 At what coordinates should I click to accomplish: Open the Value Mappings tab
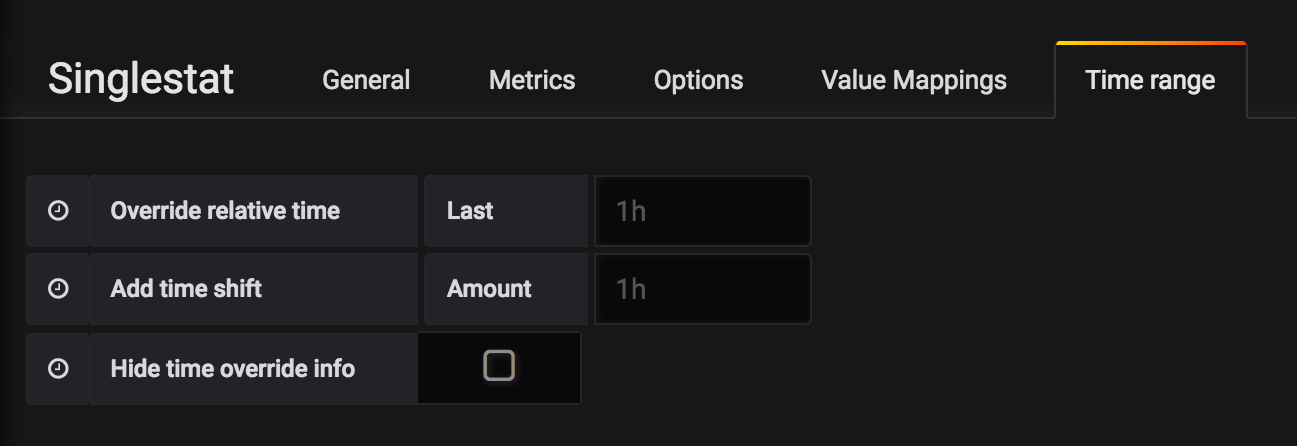click(x=914, y=80)
